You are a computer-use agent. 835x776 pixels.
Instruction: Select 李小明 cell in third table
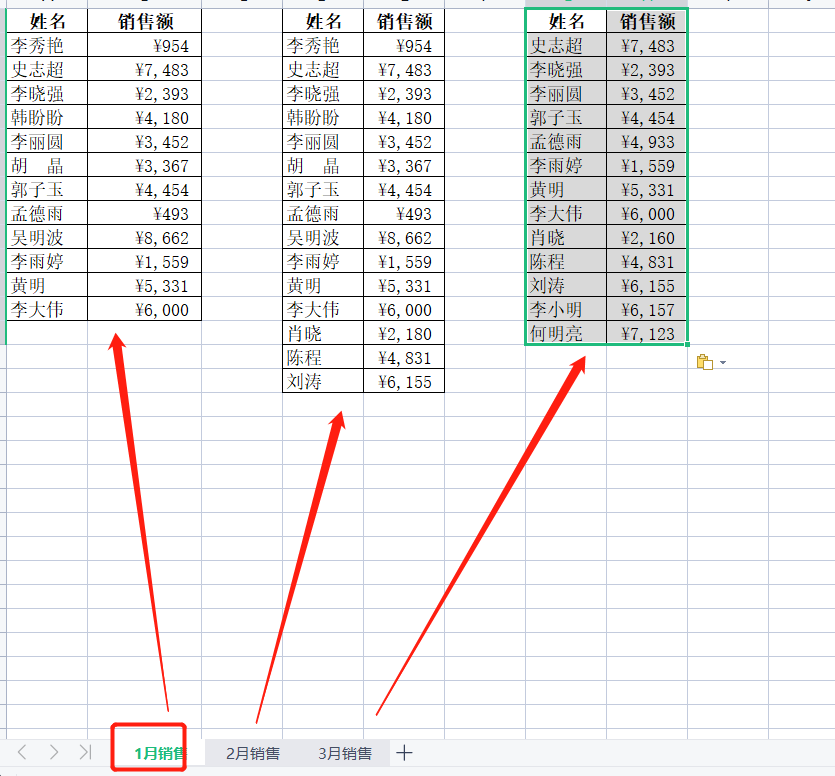tap(566, 309)
